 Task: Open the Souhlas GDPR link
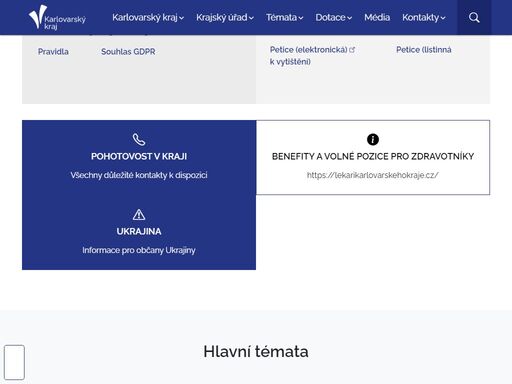pyautogui.click(x=128, y=52)
